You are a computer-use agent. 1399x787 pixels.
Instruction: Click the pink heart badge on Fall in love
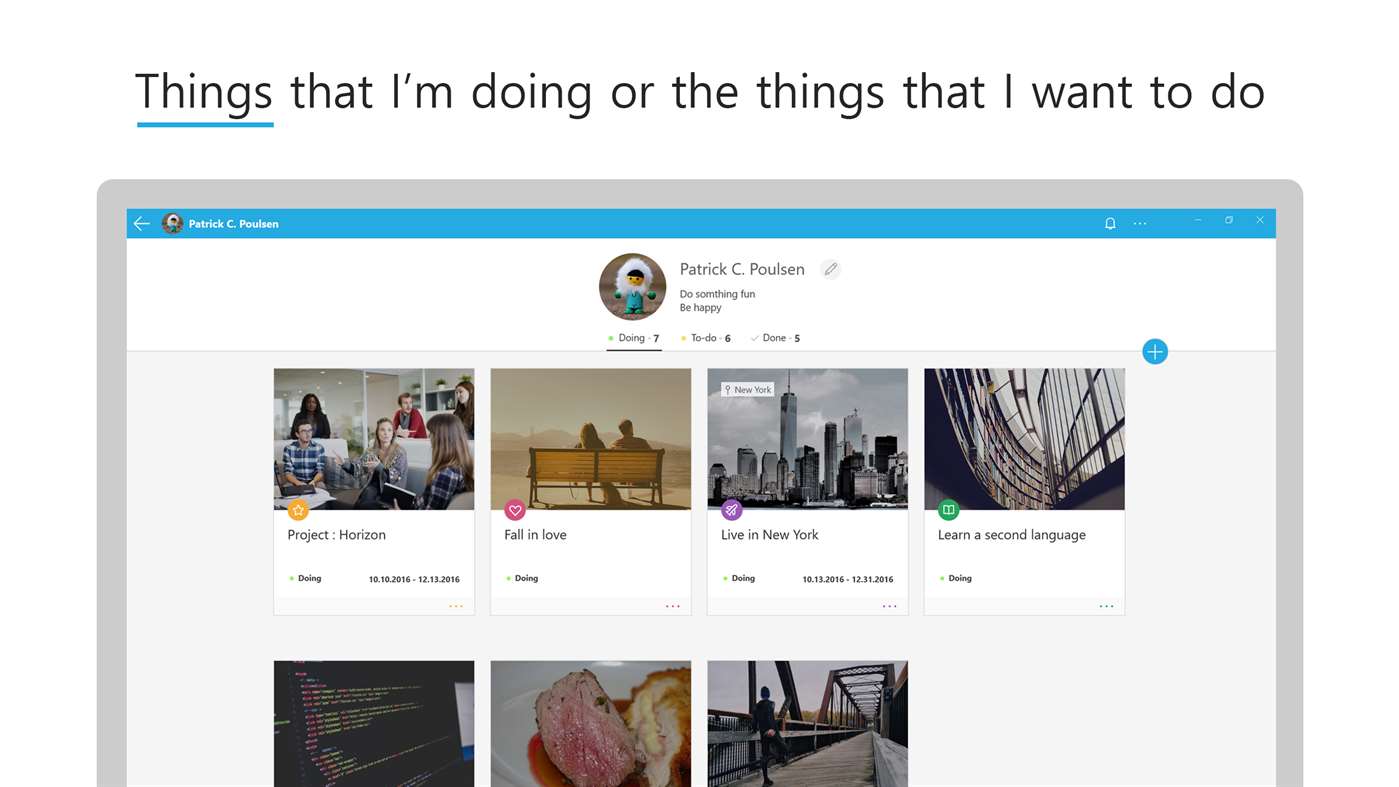[515, 510]
